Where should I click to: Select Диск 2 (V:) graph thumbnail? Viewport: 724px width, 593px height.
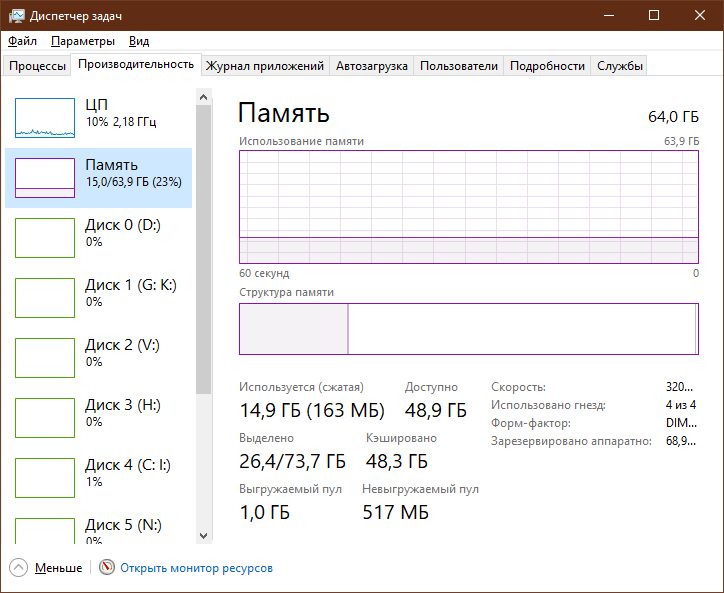(45, 358)
